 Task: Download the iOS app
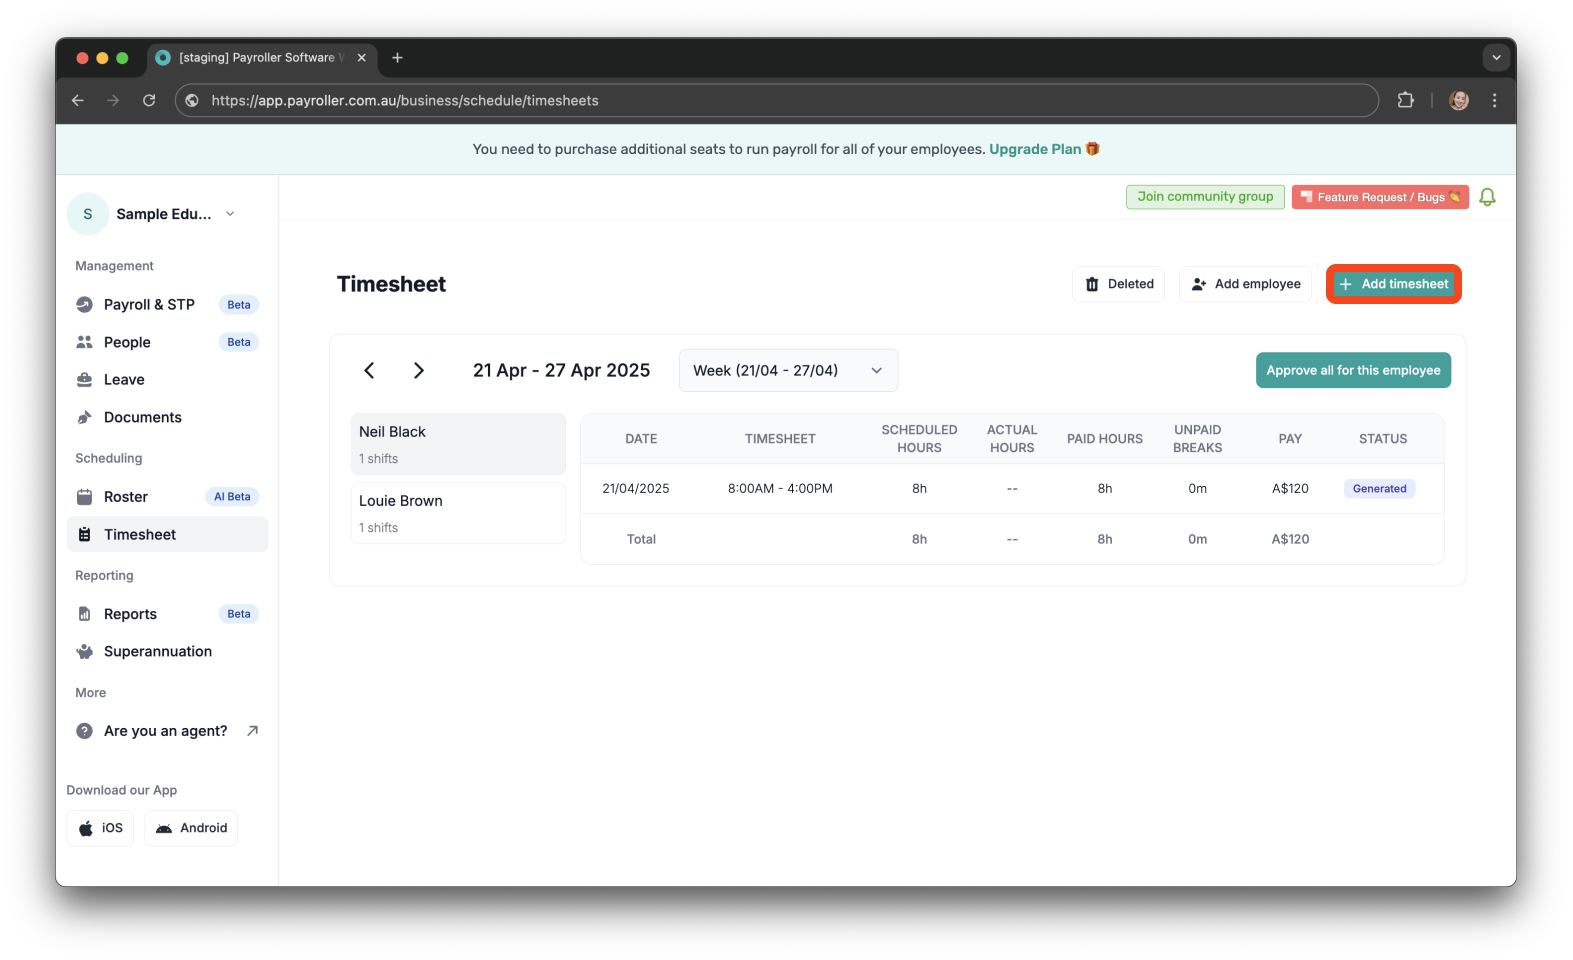[100, 828]
